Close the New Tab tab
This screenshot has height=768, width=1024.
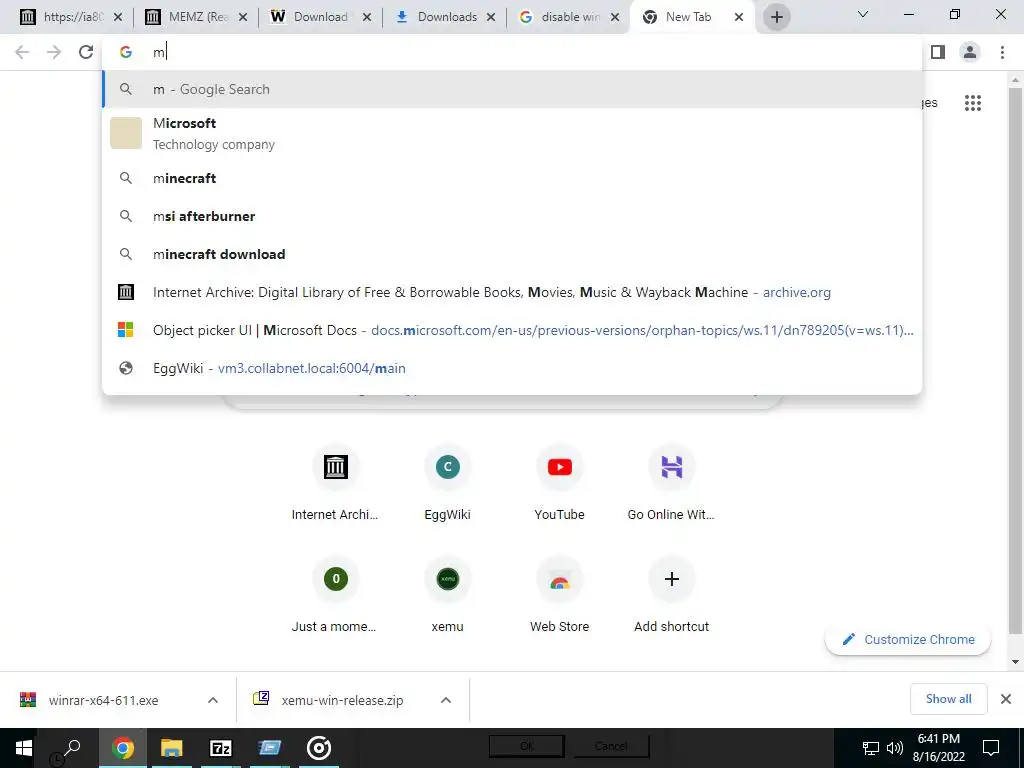tap(739, 17)
